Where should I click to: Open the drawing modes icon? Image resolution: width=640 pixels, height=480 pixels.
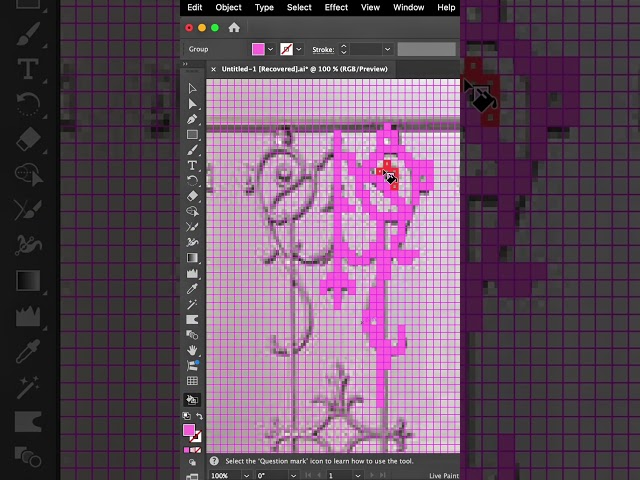click(192, 462)
